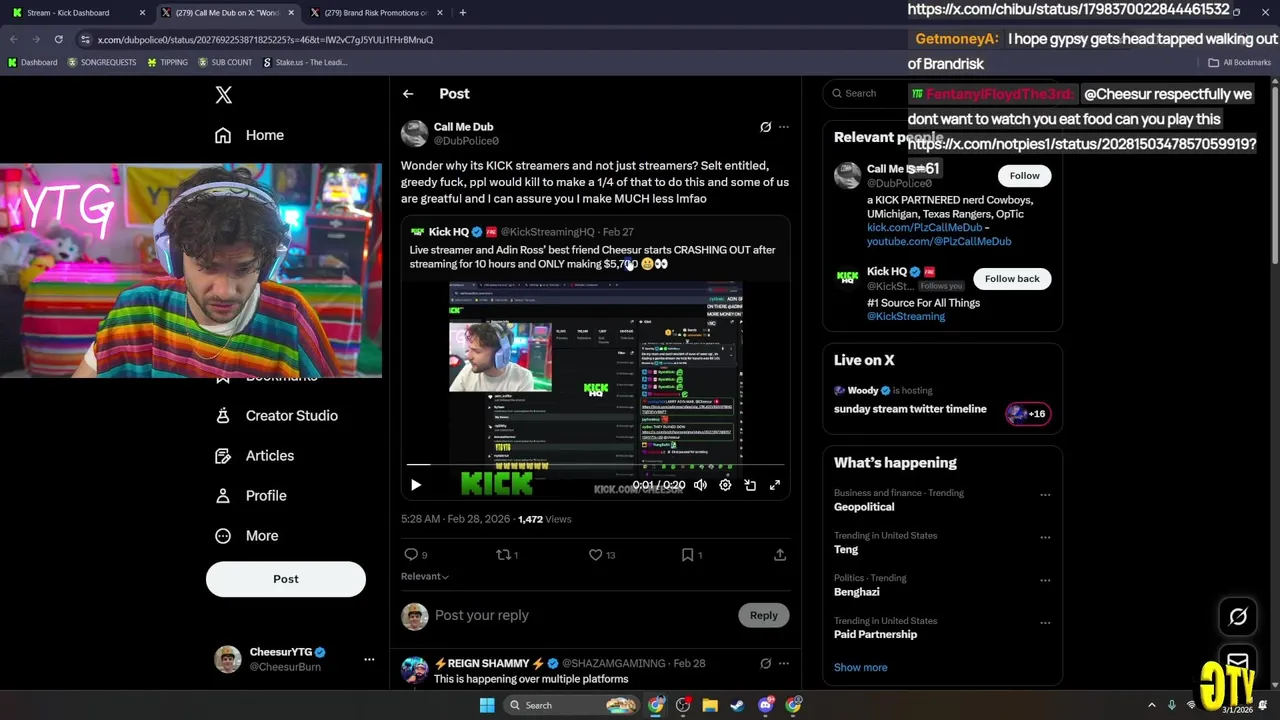Open the TIPPING bookmark
Image resolution: width=1280 pixels, height=720 pixels.
tap(167, 62)
